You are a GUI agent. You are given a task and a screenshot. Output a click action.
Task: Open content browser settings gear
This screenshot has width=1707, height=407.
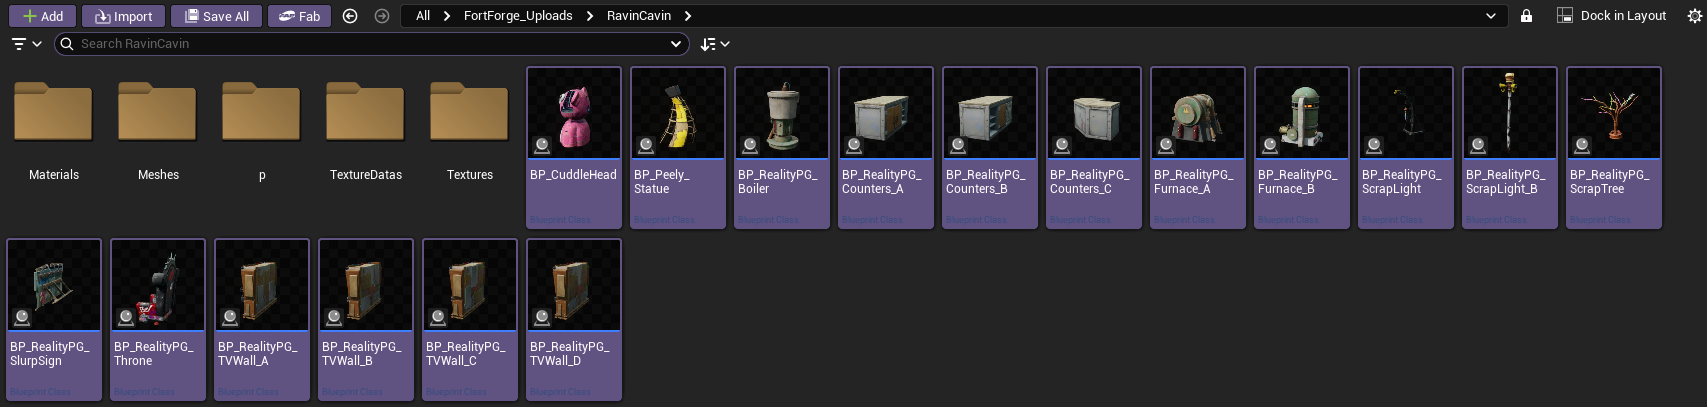[x=1694, y=16]
